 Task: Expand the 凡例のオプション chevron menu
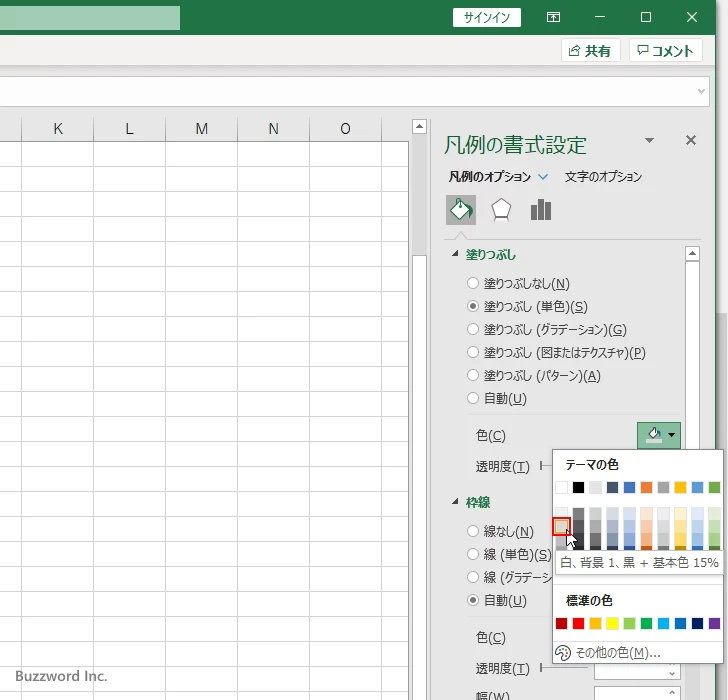543,177
